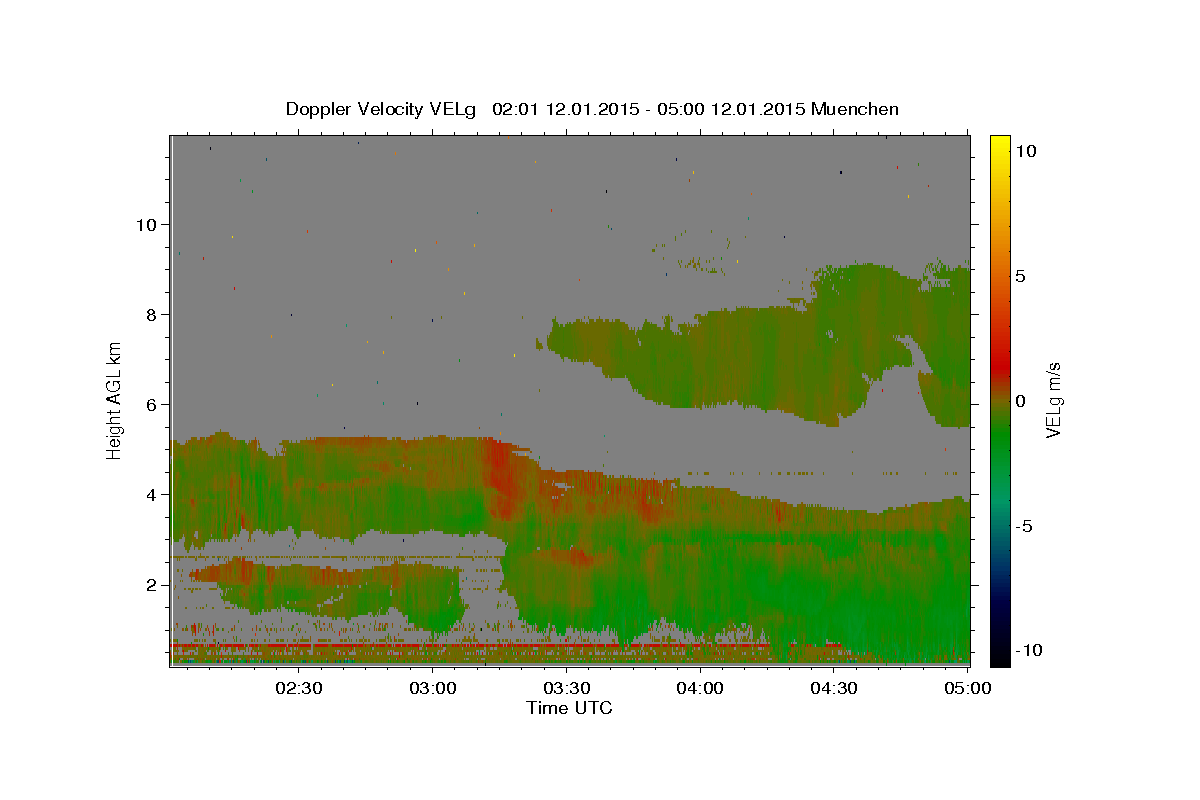Click the height axis label 2

pyautogui.click(x=152, y=585)
